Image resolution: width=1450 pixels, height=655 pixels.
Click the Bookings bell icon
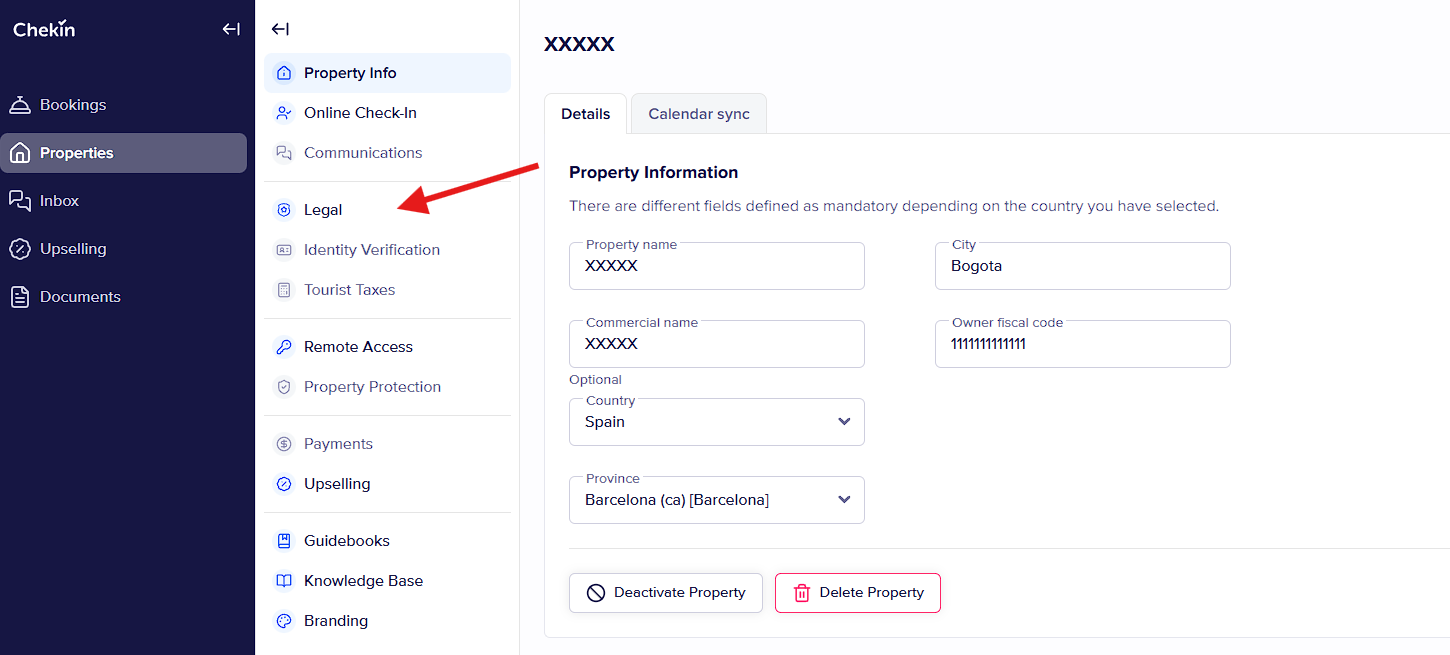coord(19,105)
